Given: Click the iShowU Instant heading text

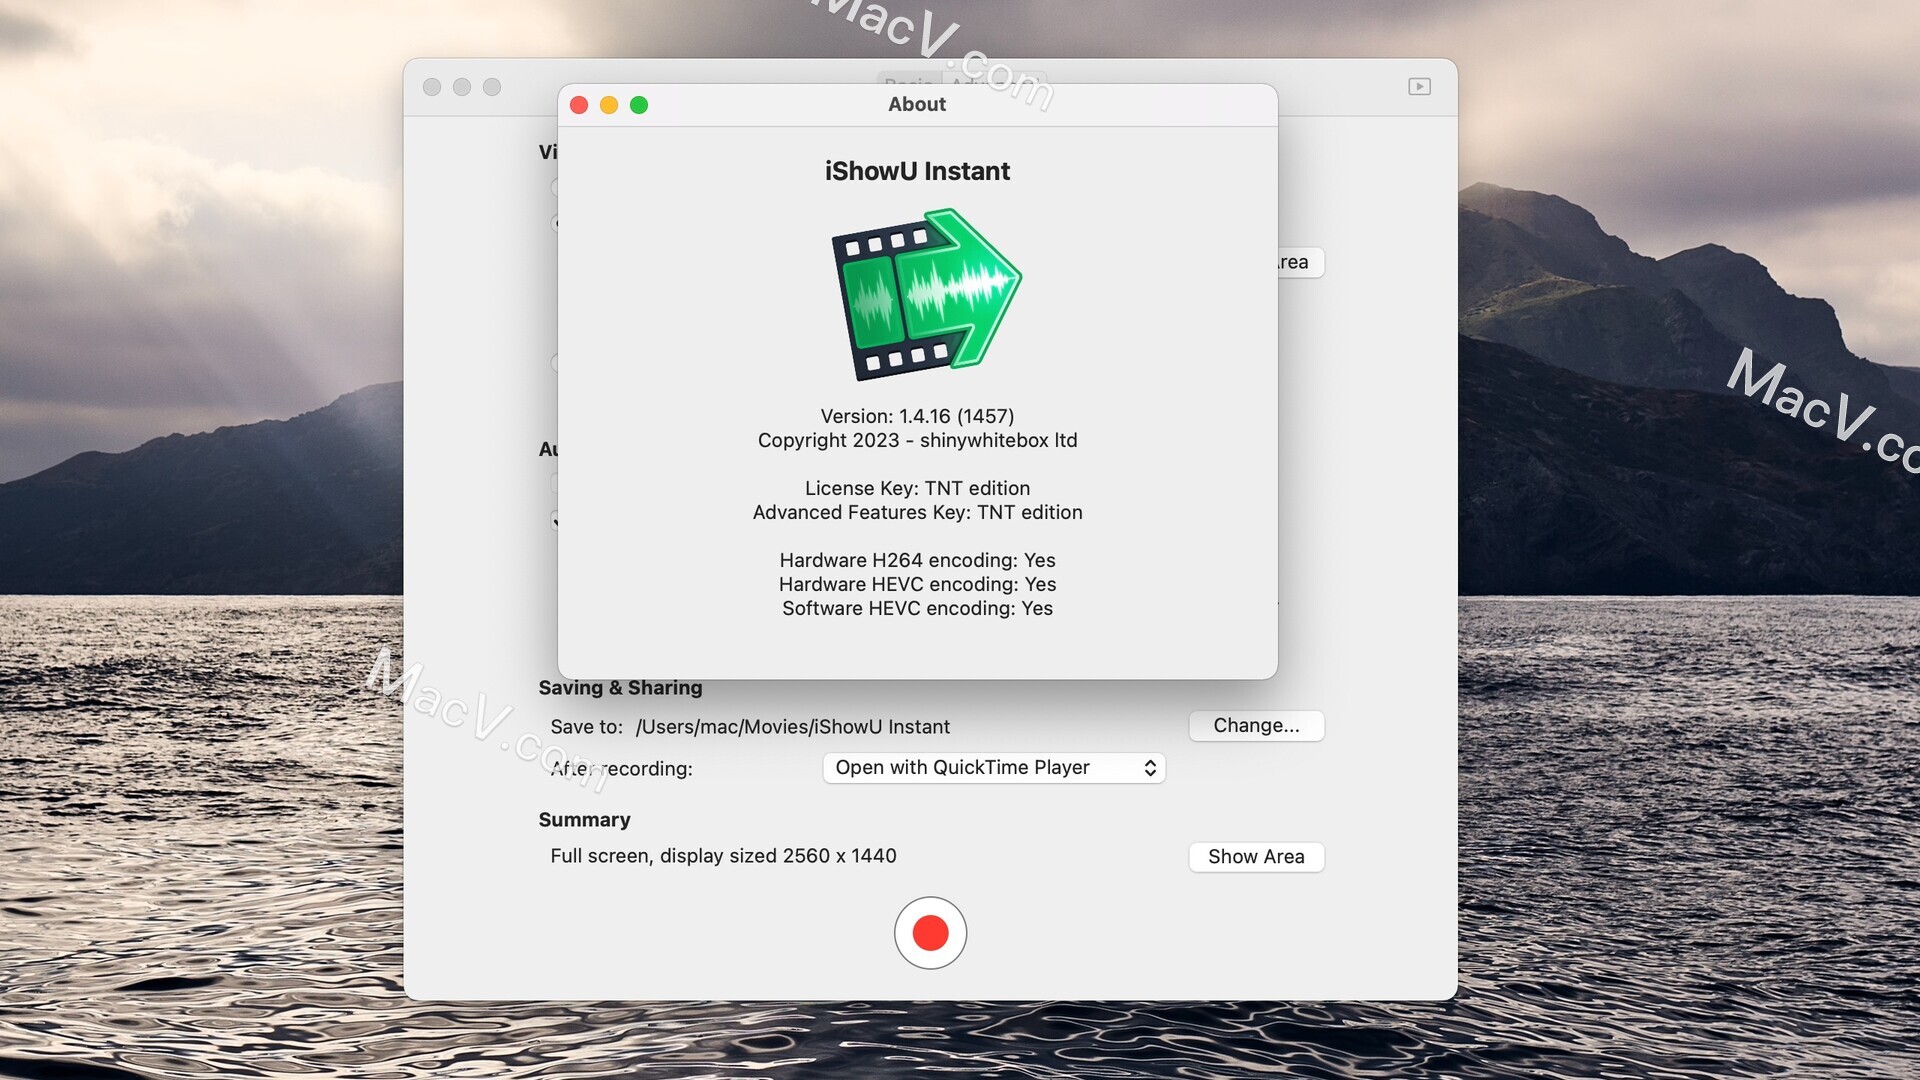Looking at the screenshot, I should (x=917, y=171).
